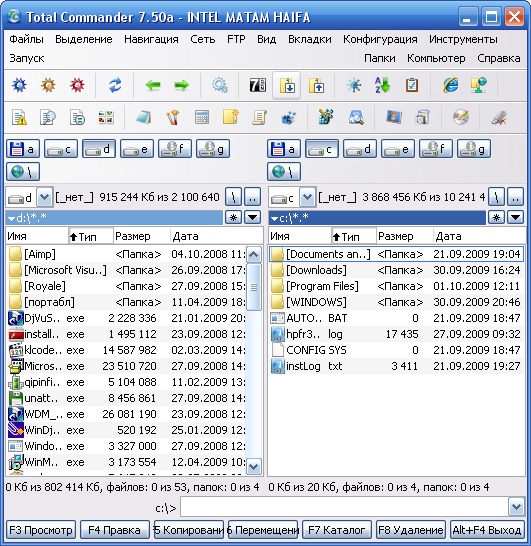The width and height of the screenshot is (531, 546).
Task: Open the Вкладки menu
Action: tap(310, 39)
